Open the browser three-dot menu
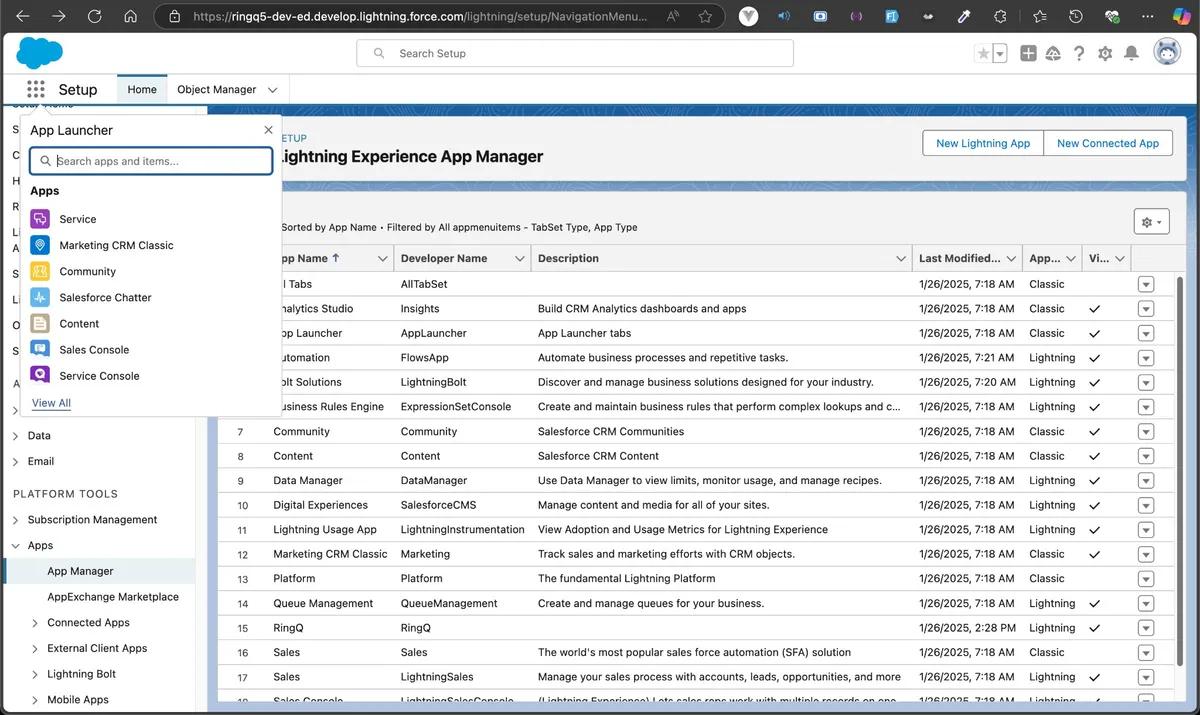Viewport: 1200px width, 715px height. click(1149, 16)
